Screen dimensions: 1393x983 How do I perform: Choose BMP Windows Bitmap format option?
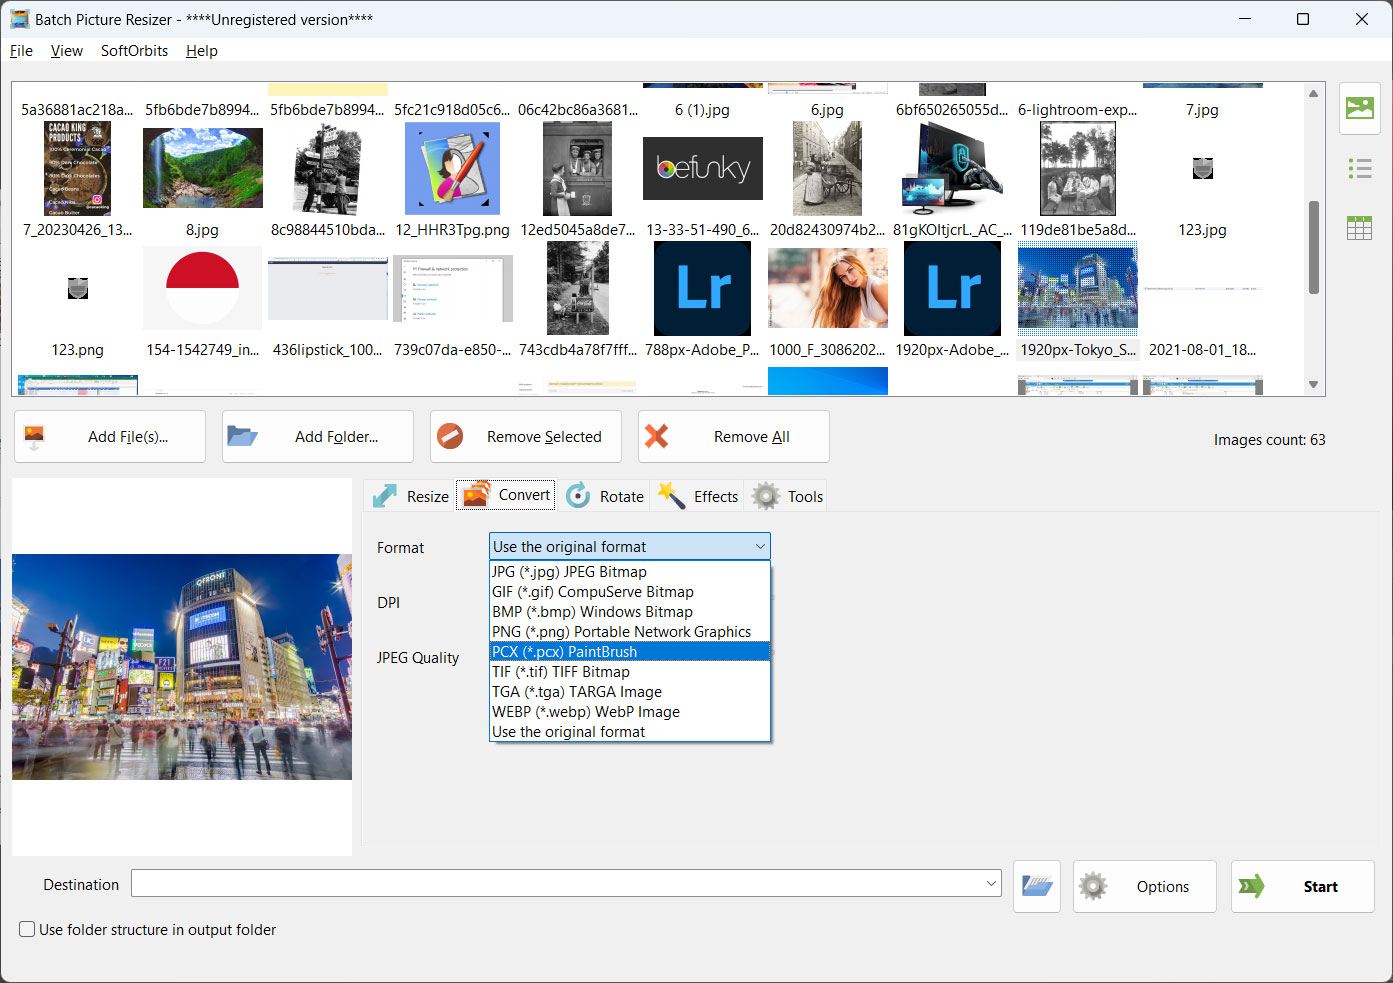630,612
